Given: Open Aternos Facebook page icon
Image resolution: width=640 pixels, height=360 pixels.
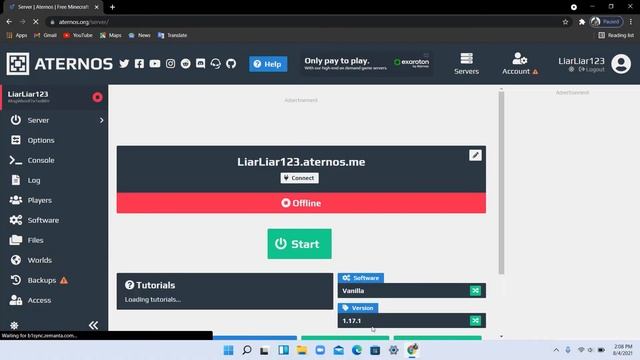Looking at the screenshot, I should click(x=139, y=64).
